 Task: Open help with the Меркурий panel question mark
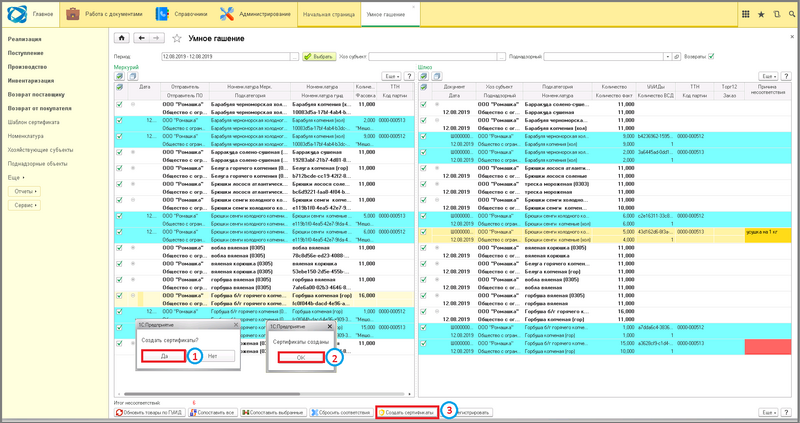[409, 77]
